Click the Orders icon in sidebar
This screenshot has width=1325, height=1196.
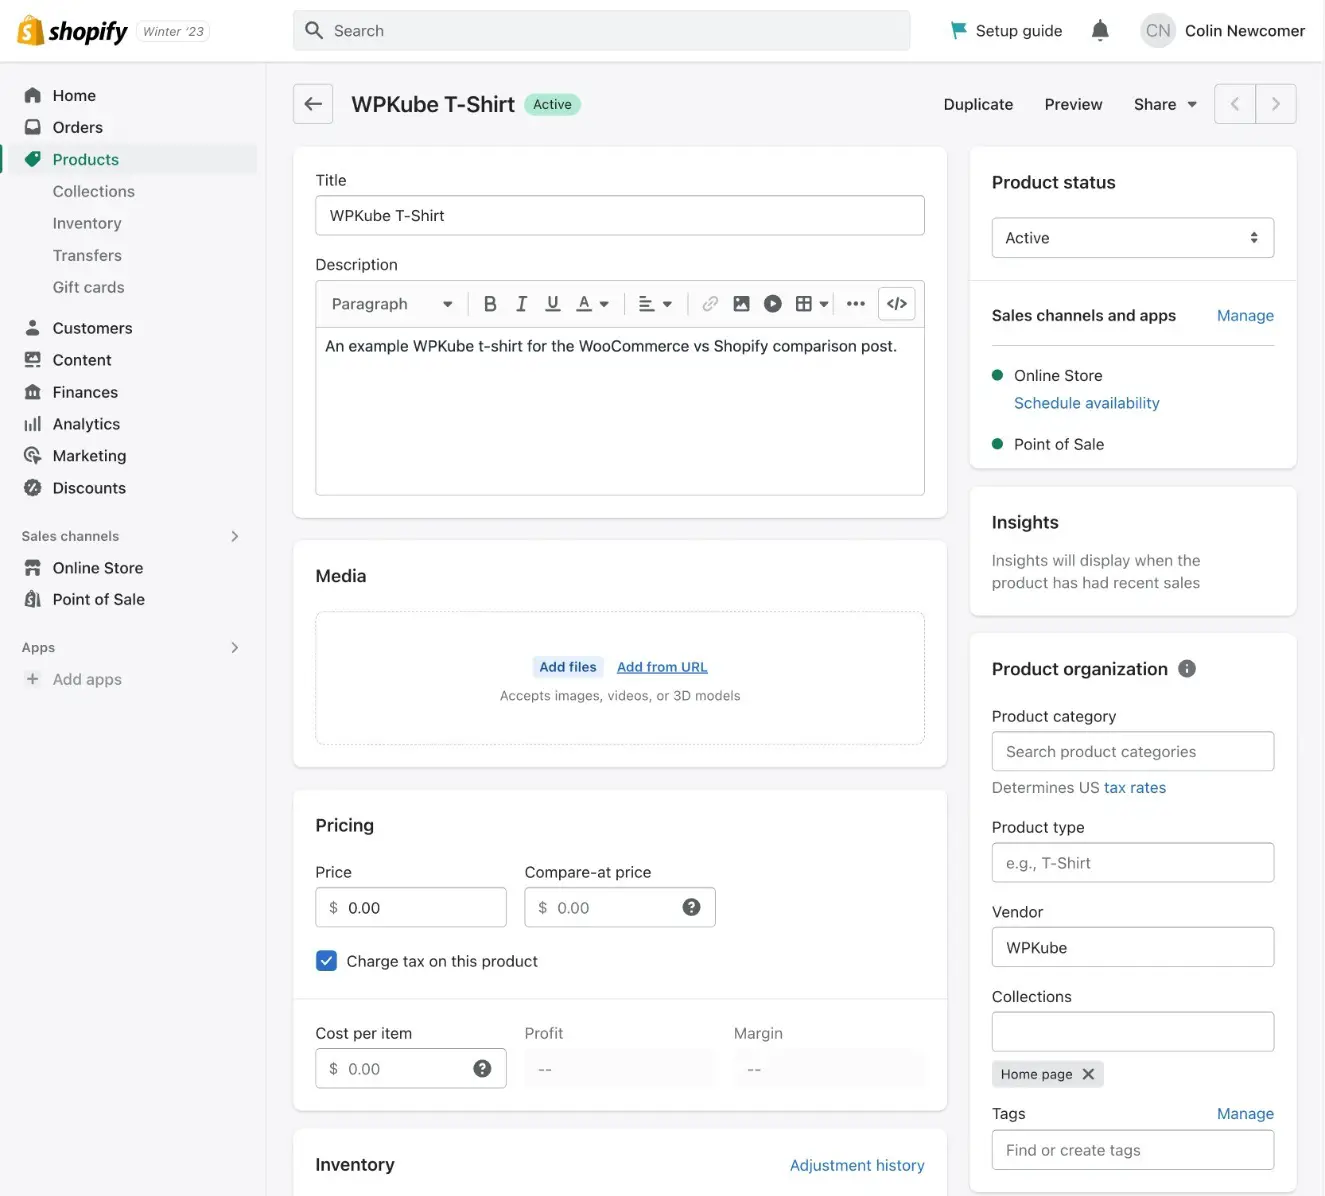coord(33,127)
